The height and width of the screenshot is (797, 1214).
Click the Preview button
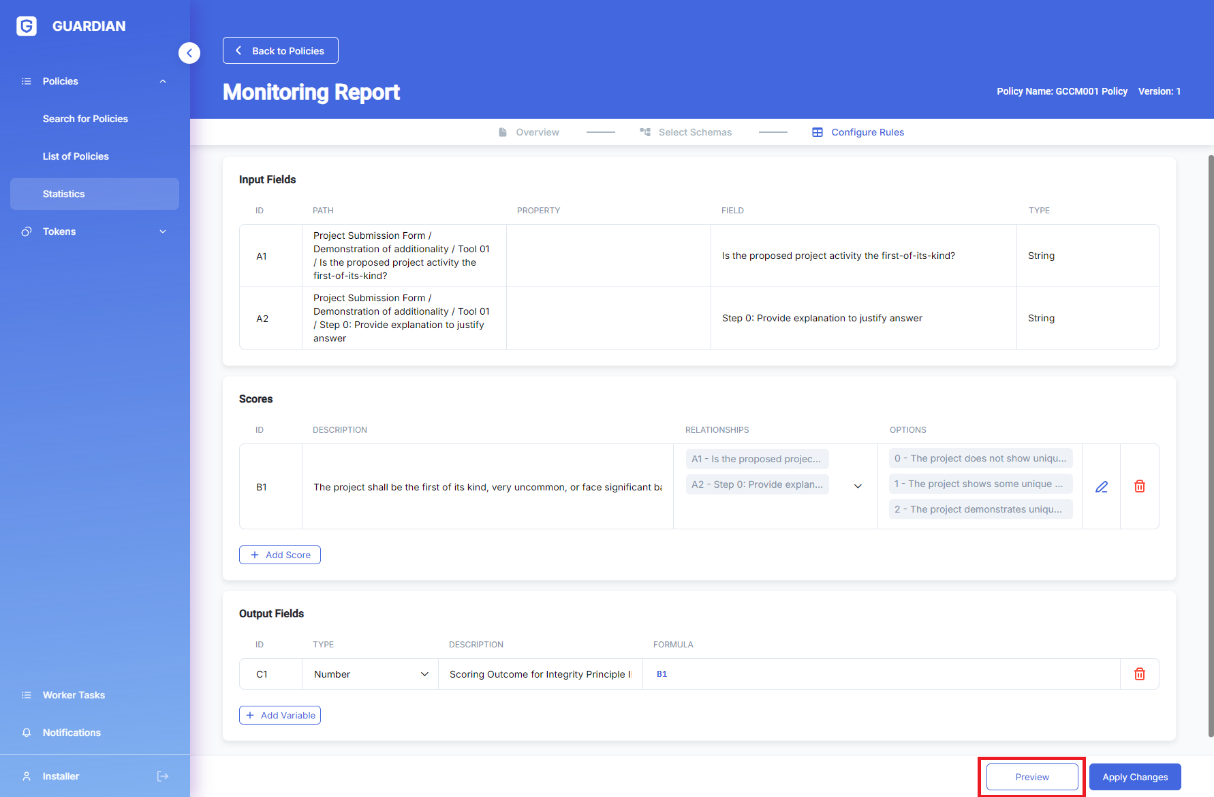(1032, 777)
